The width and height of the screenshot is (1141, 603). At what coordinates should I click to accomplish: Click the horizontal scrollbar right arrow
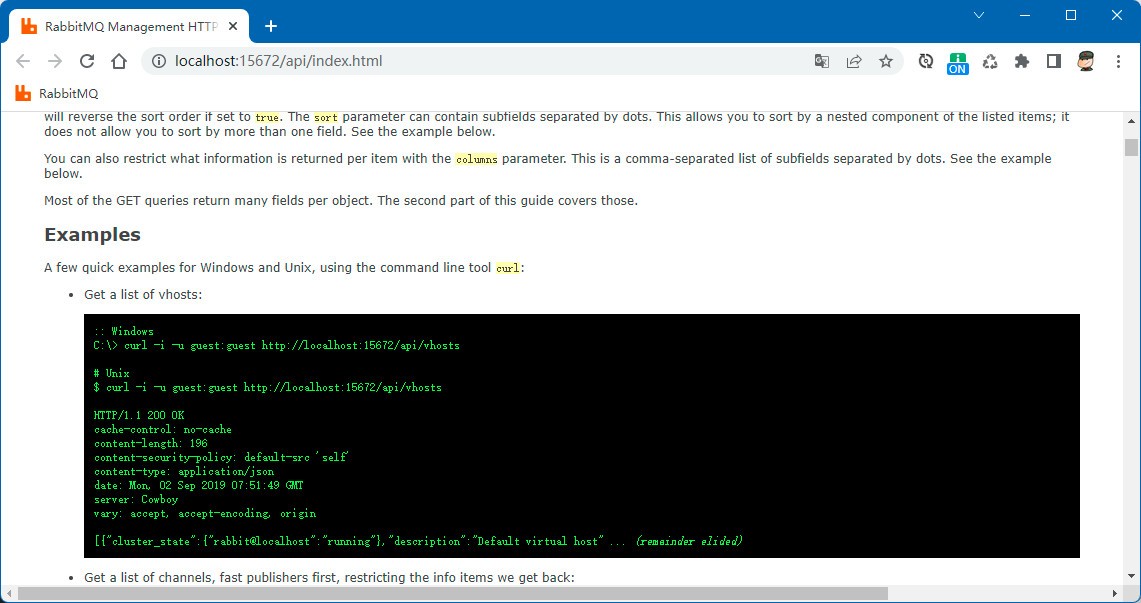click(x=1115, y=594)
